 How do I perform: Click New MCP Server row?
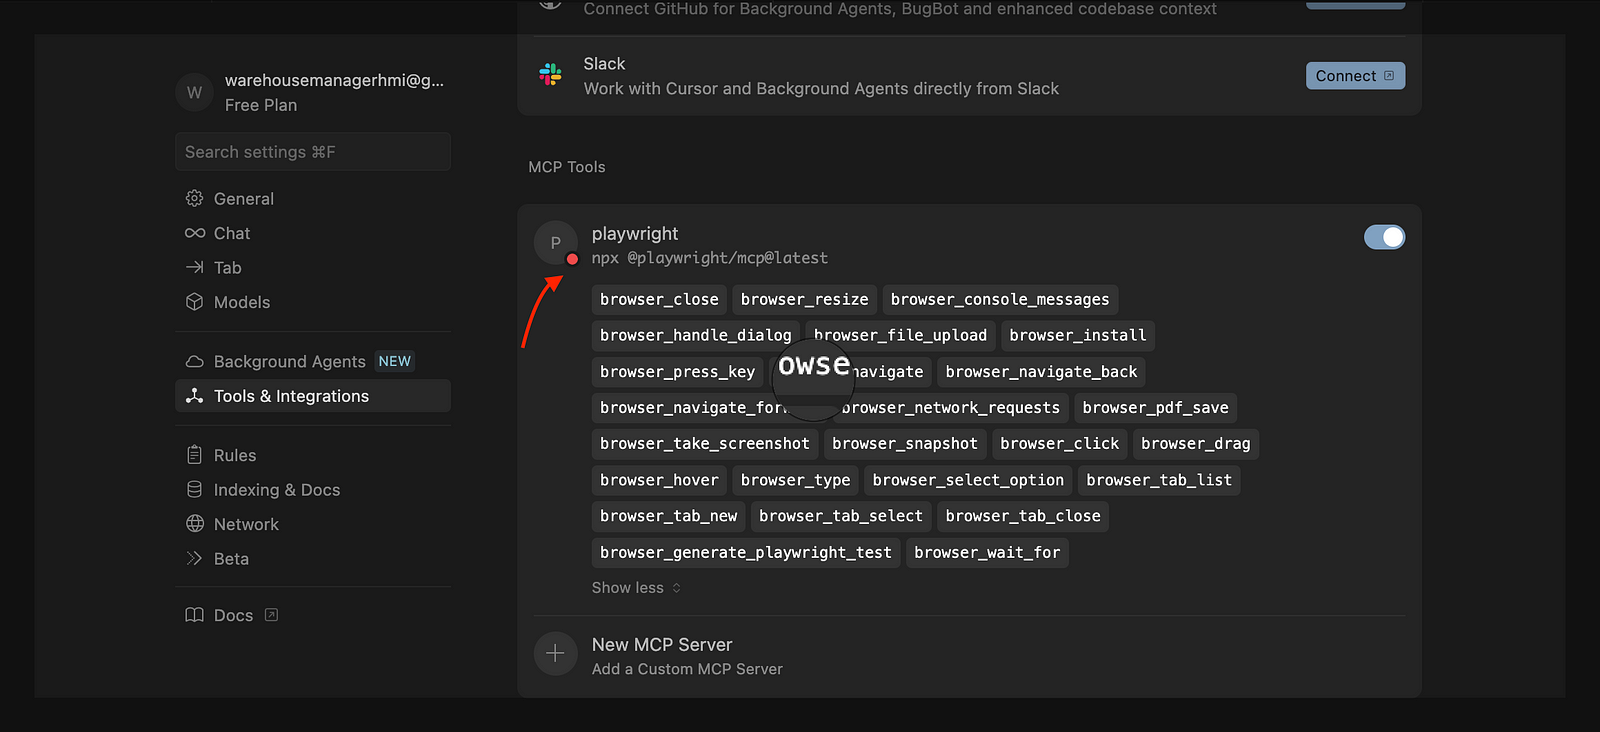tap(969, 656)
